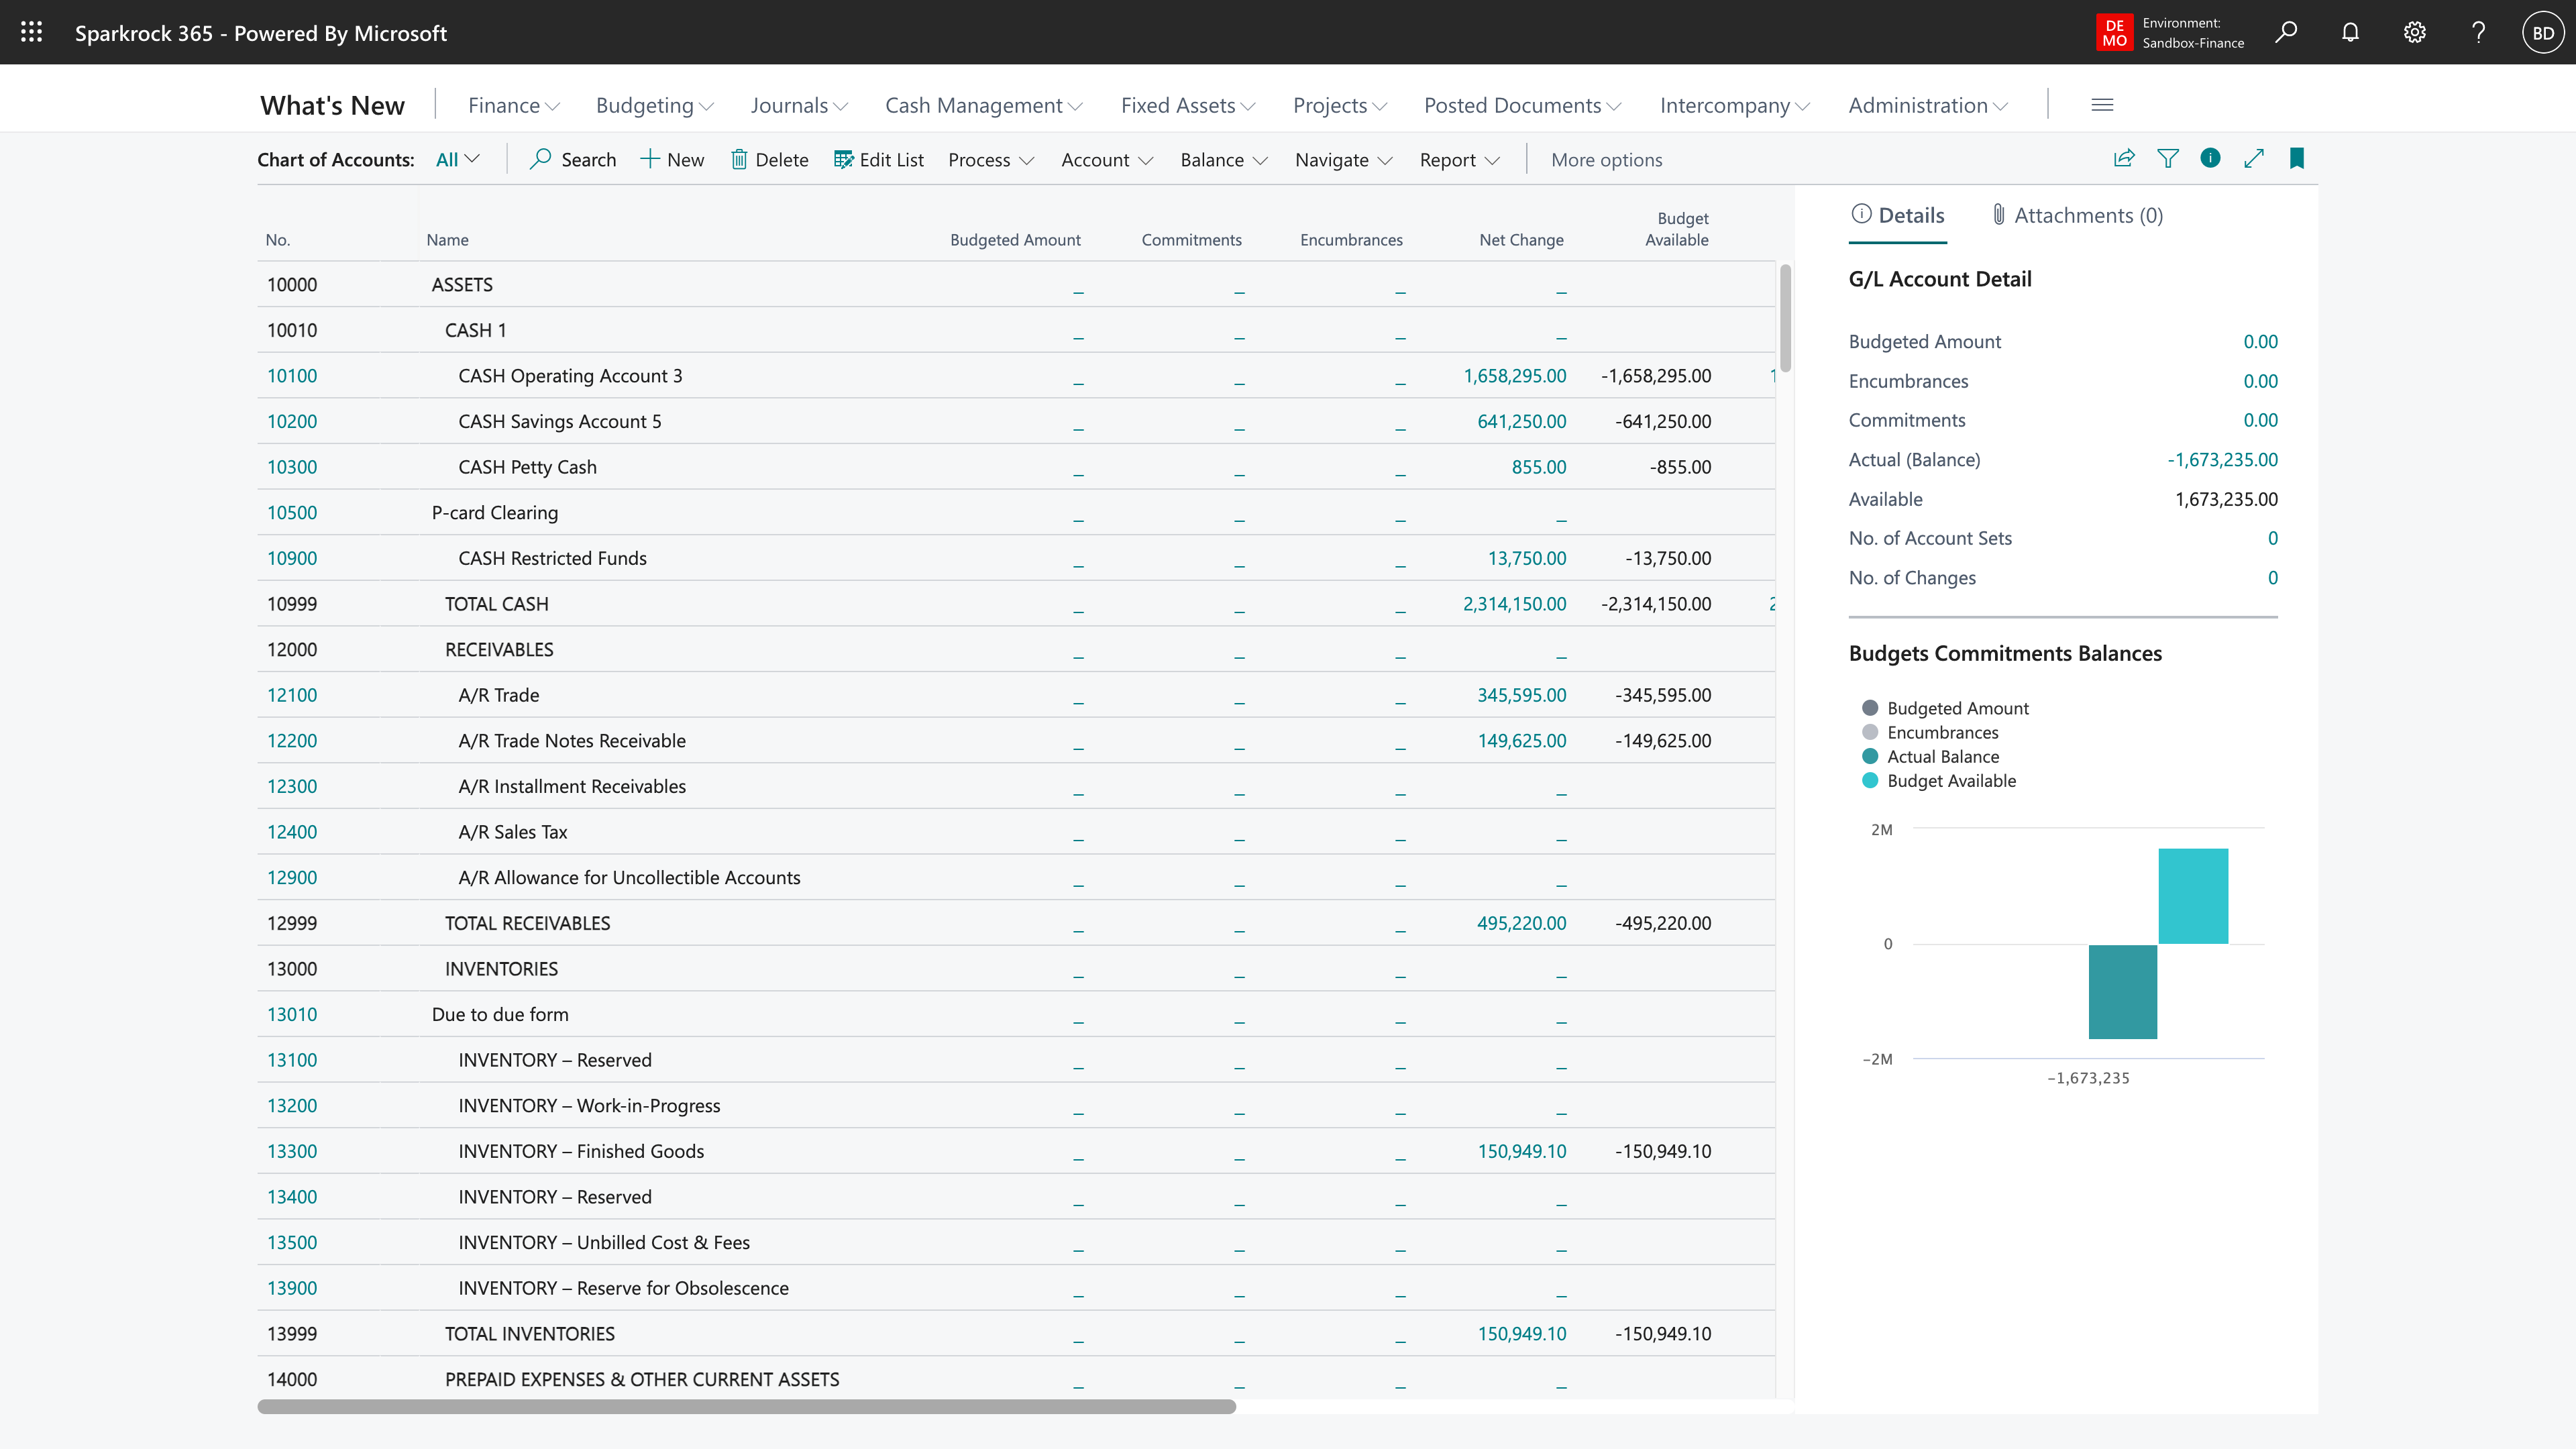
Task: Click the bookmark page icon
Action: point(2297,158)
